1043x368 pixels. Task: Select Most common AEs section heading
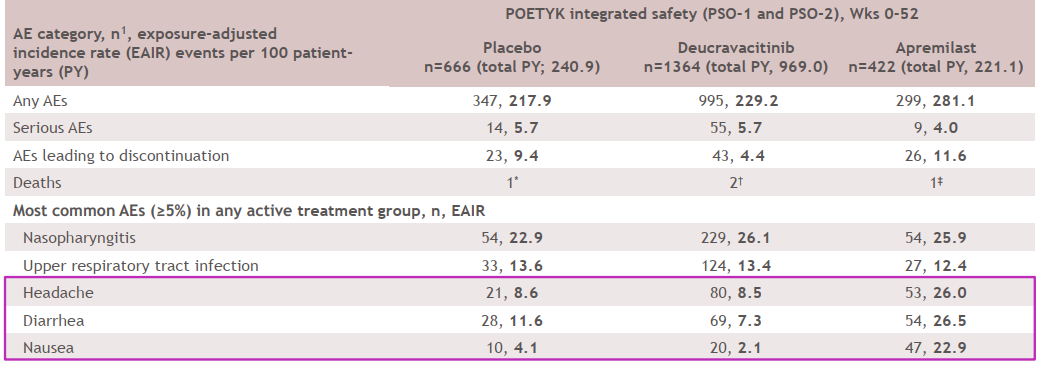(x=249, y=211)
